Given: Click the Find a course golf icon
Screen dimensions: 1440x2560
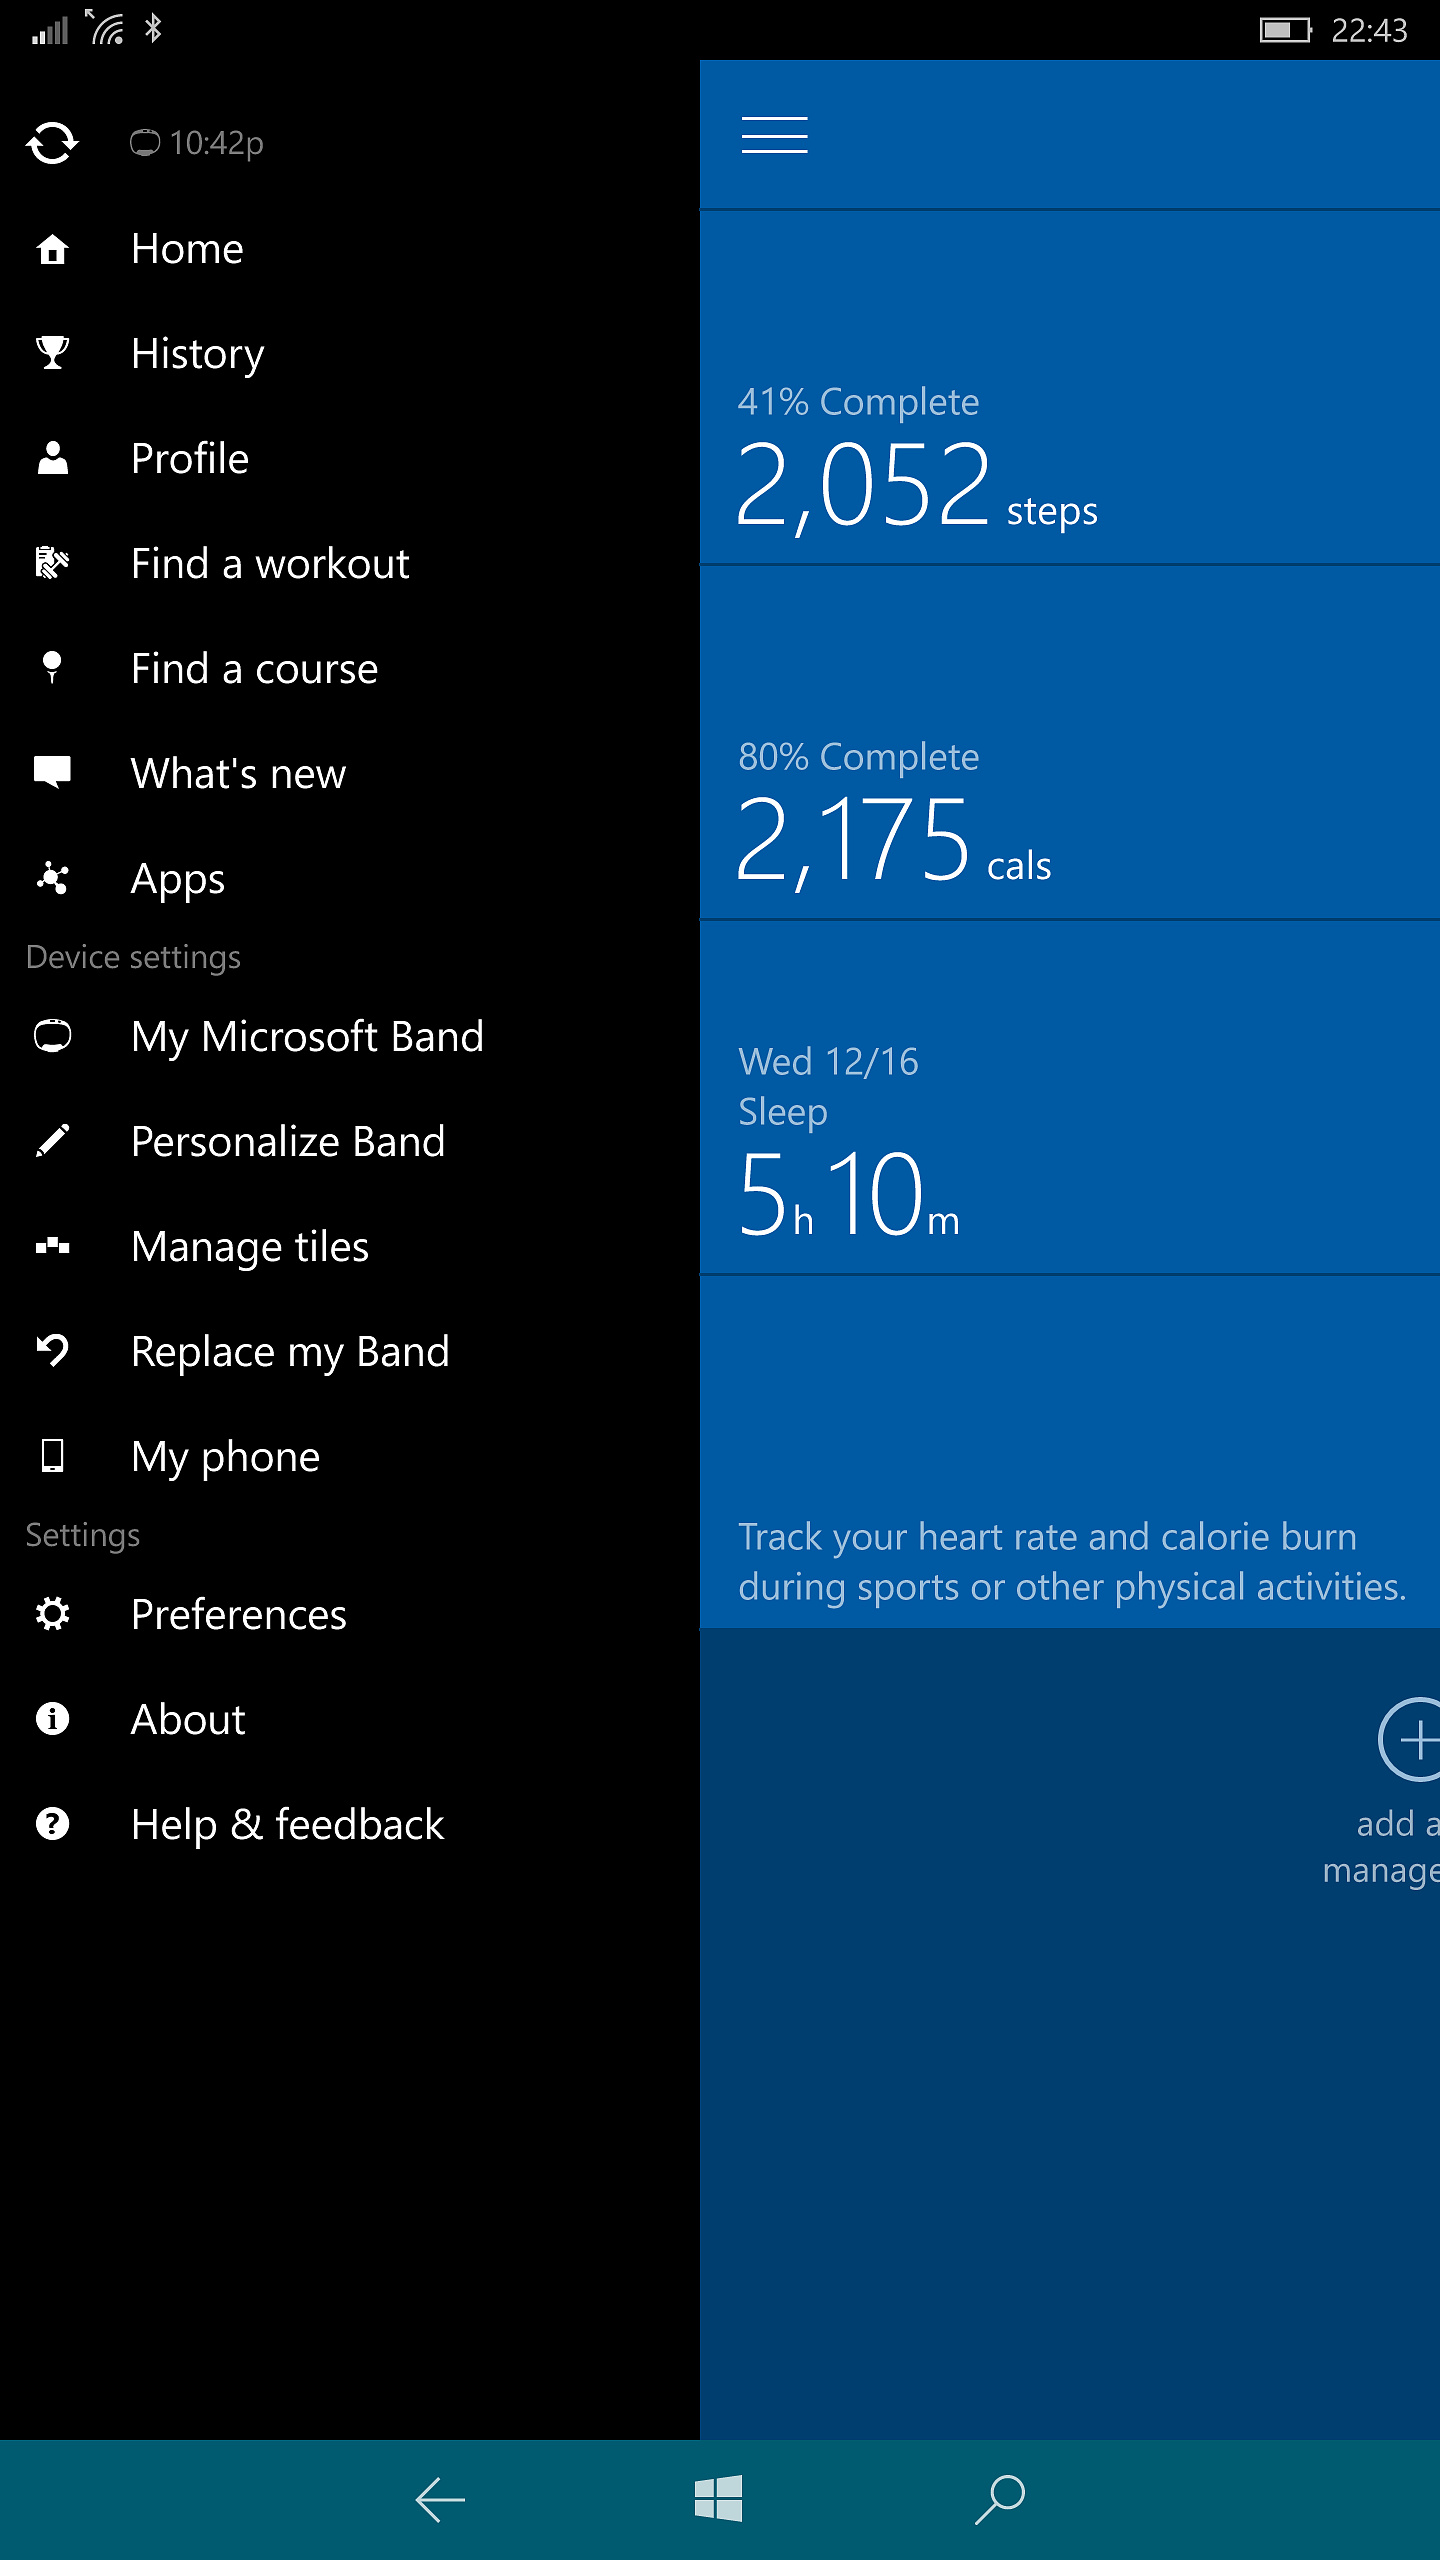Looking at the screenshot, I should click(x=52, y=668).
